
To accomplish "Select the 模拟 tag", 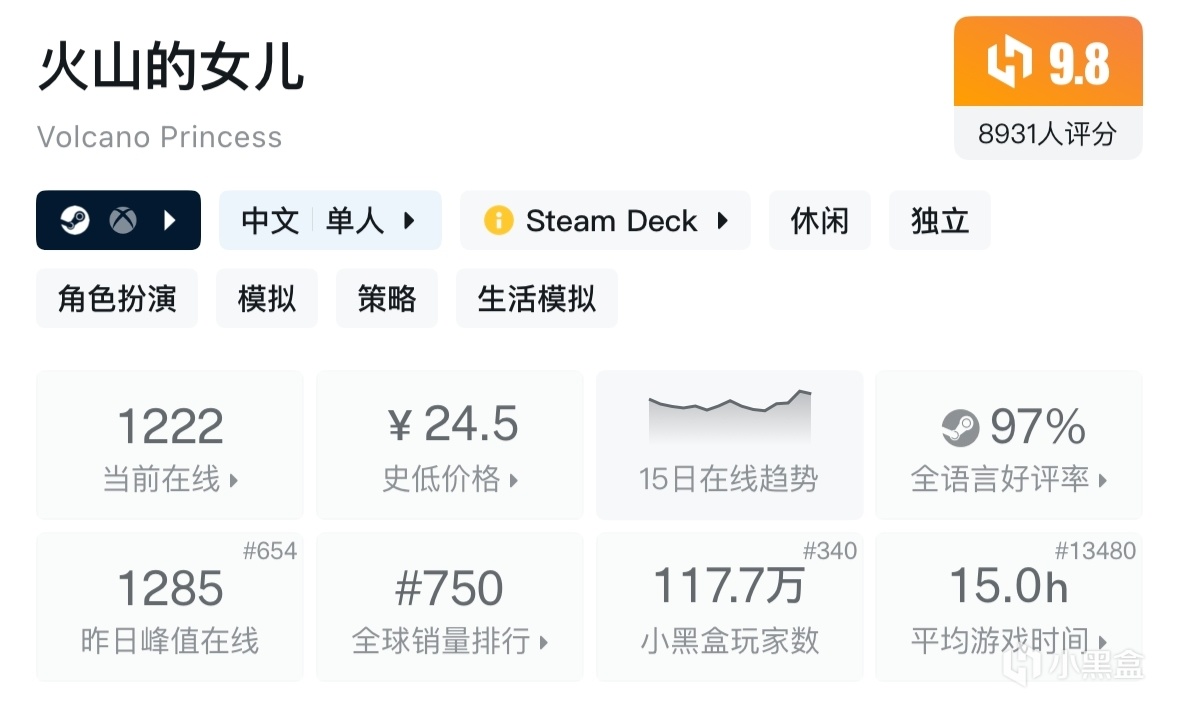I will [266, 298].
